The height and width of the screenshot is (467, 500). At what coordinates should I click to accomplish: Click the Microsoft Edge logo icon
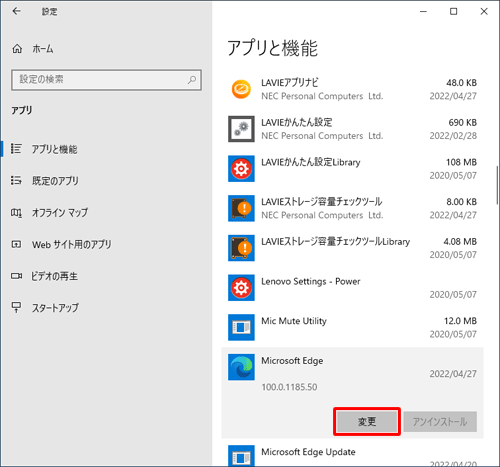click(x=241, y=367)
